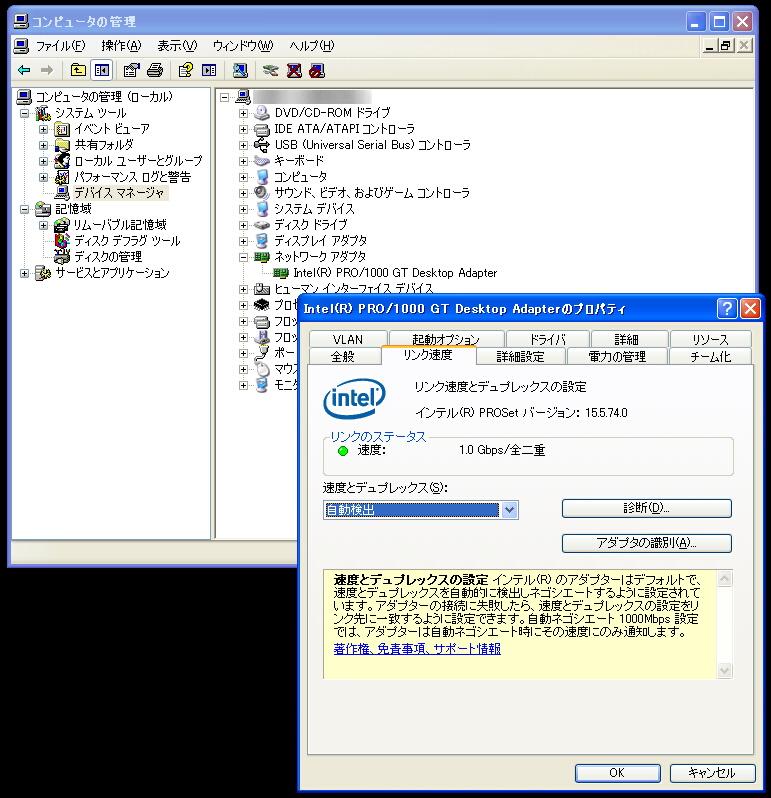Click the USB コントローラ device icon

262,145
